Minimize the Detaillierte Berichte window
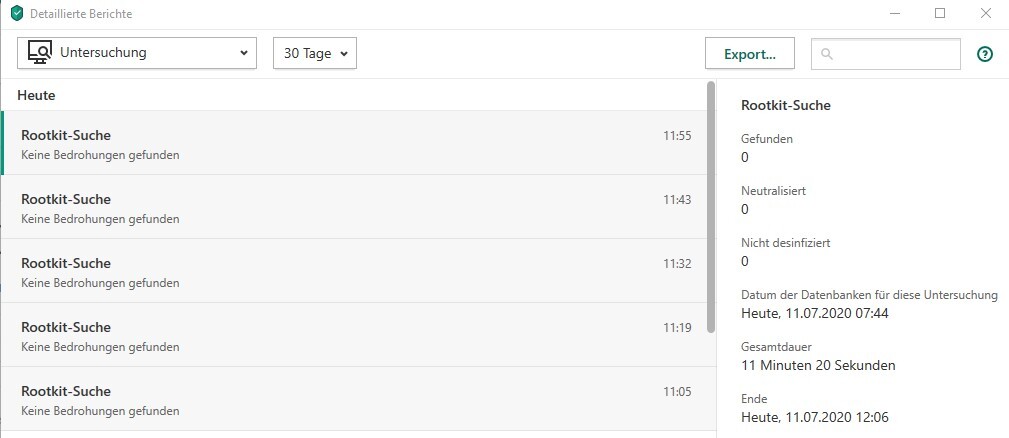 893,14
